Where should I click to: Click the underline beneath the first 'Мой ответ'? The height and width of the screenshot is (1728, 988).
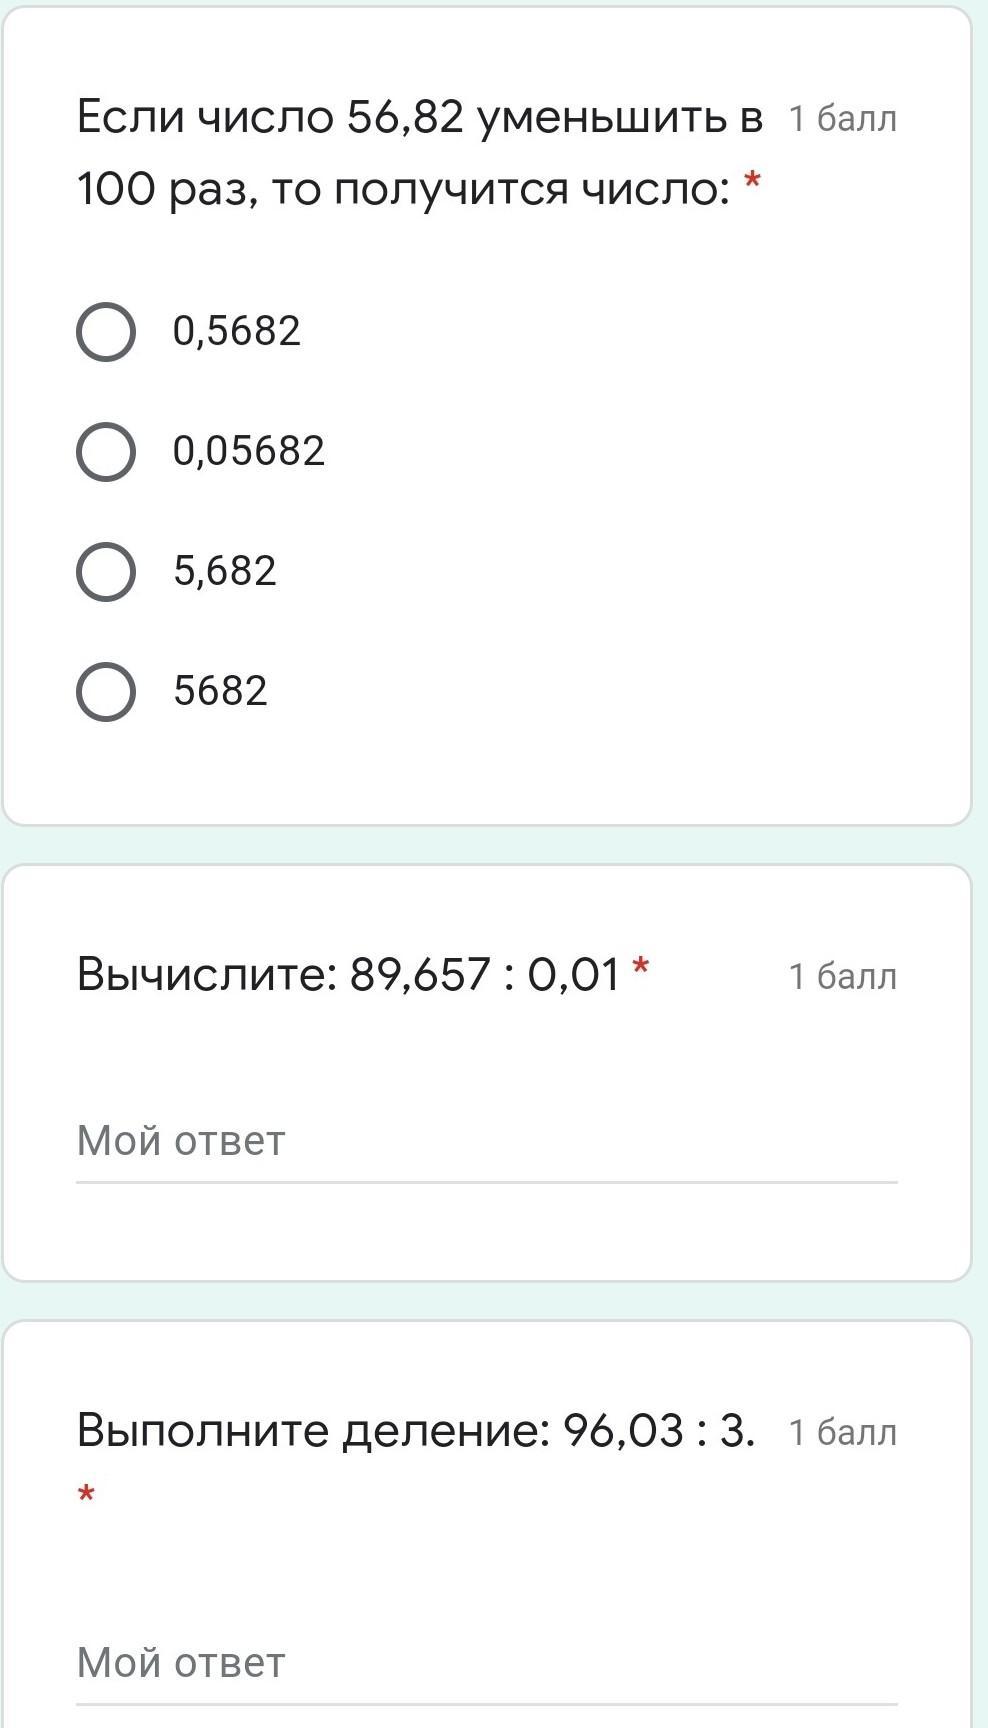[x=486, y=1182]
